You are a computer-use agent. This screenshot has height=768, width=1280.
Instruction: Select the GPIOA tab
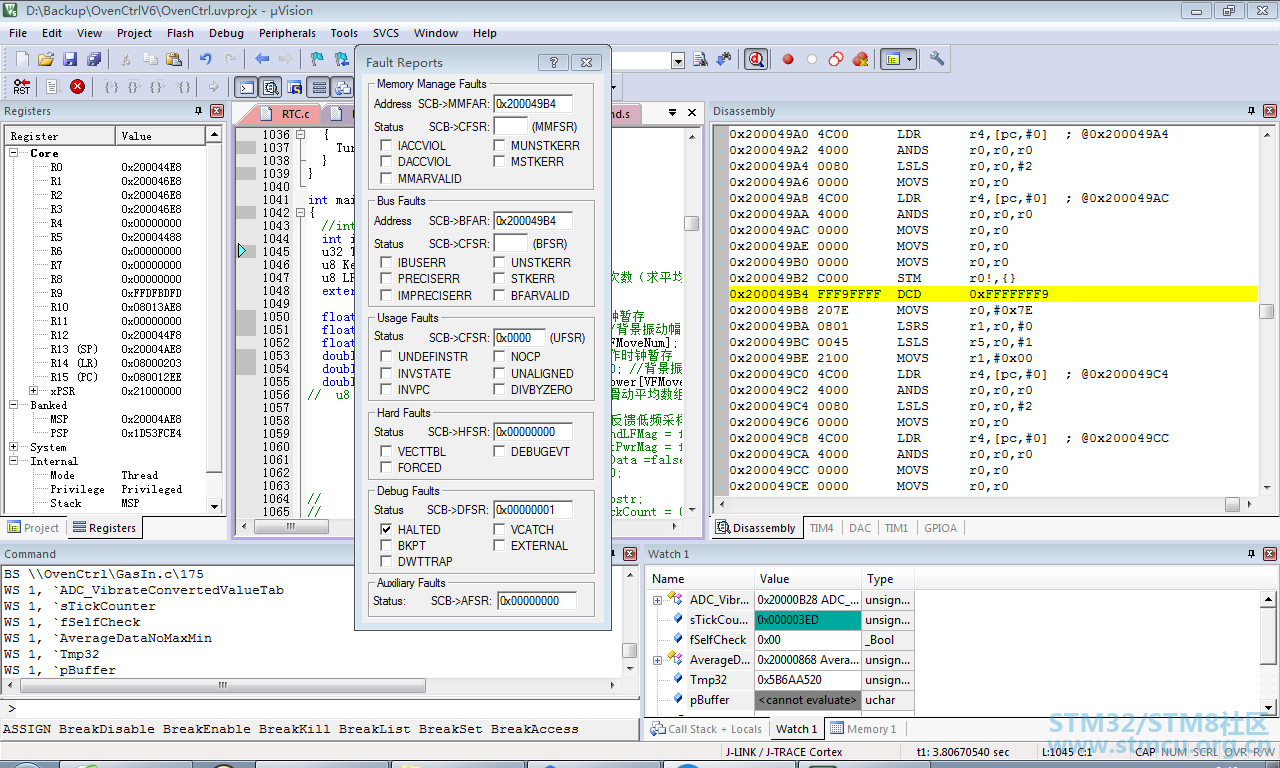tap(940, 528)
